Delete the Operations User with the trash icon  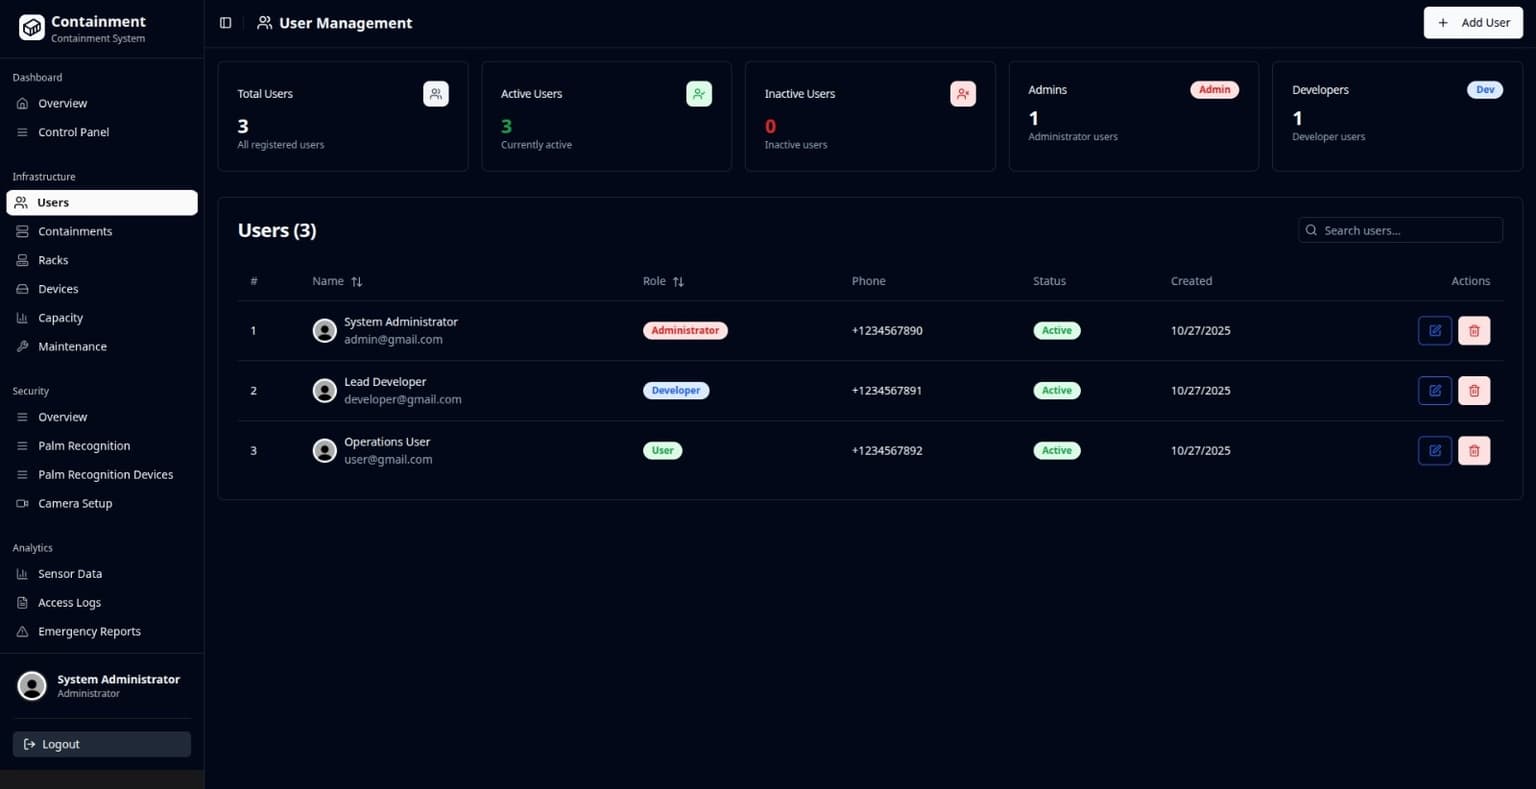point(1474,450)
